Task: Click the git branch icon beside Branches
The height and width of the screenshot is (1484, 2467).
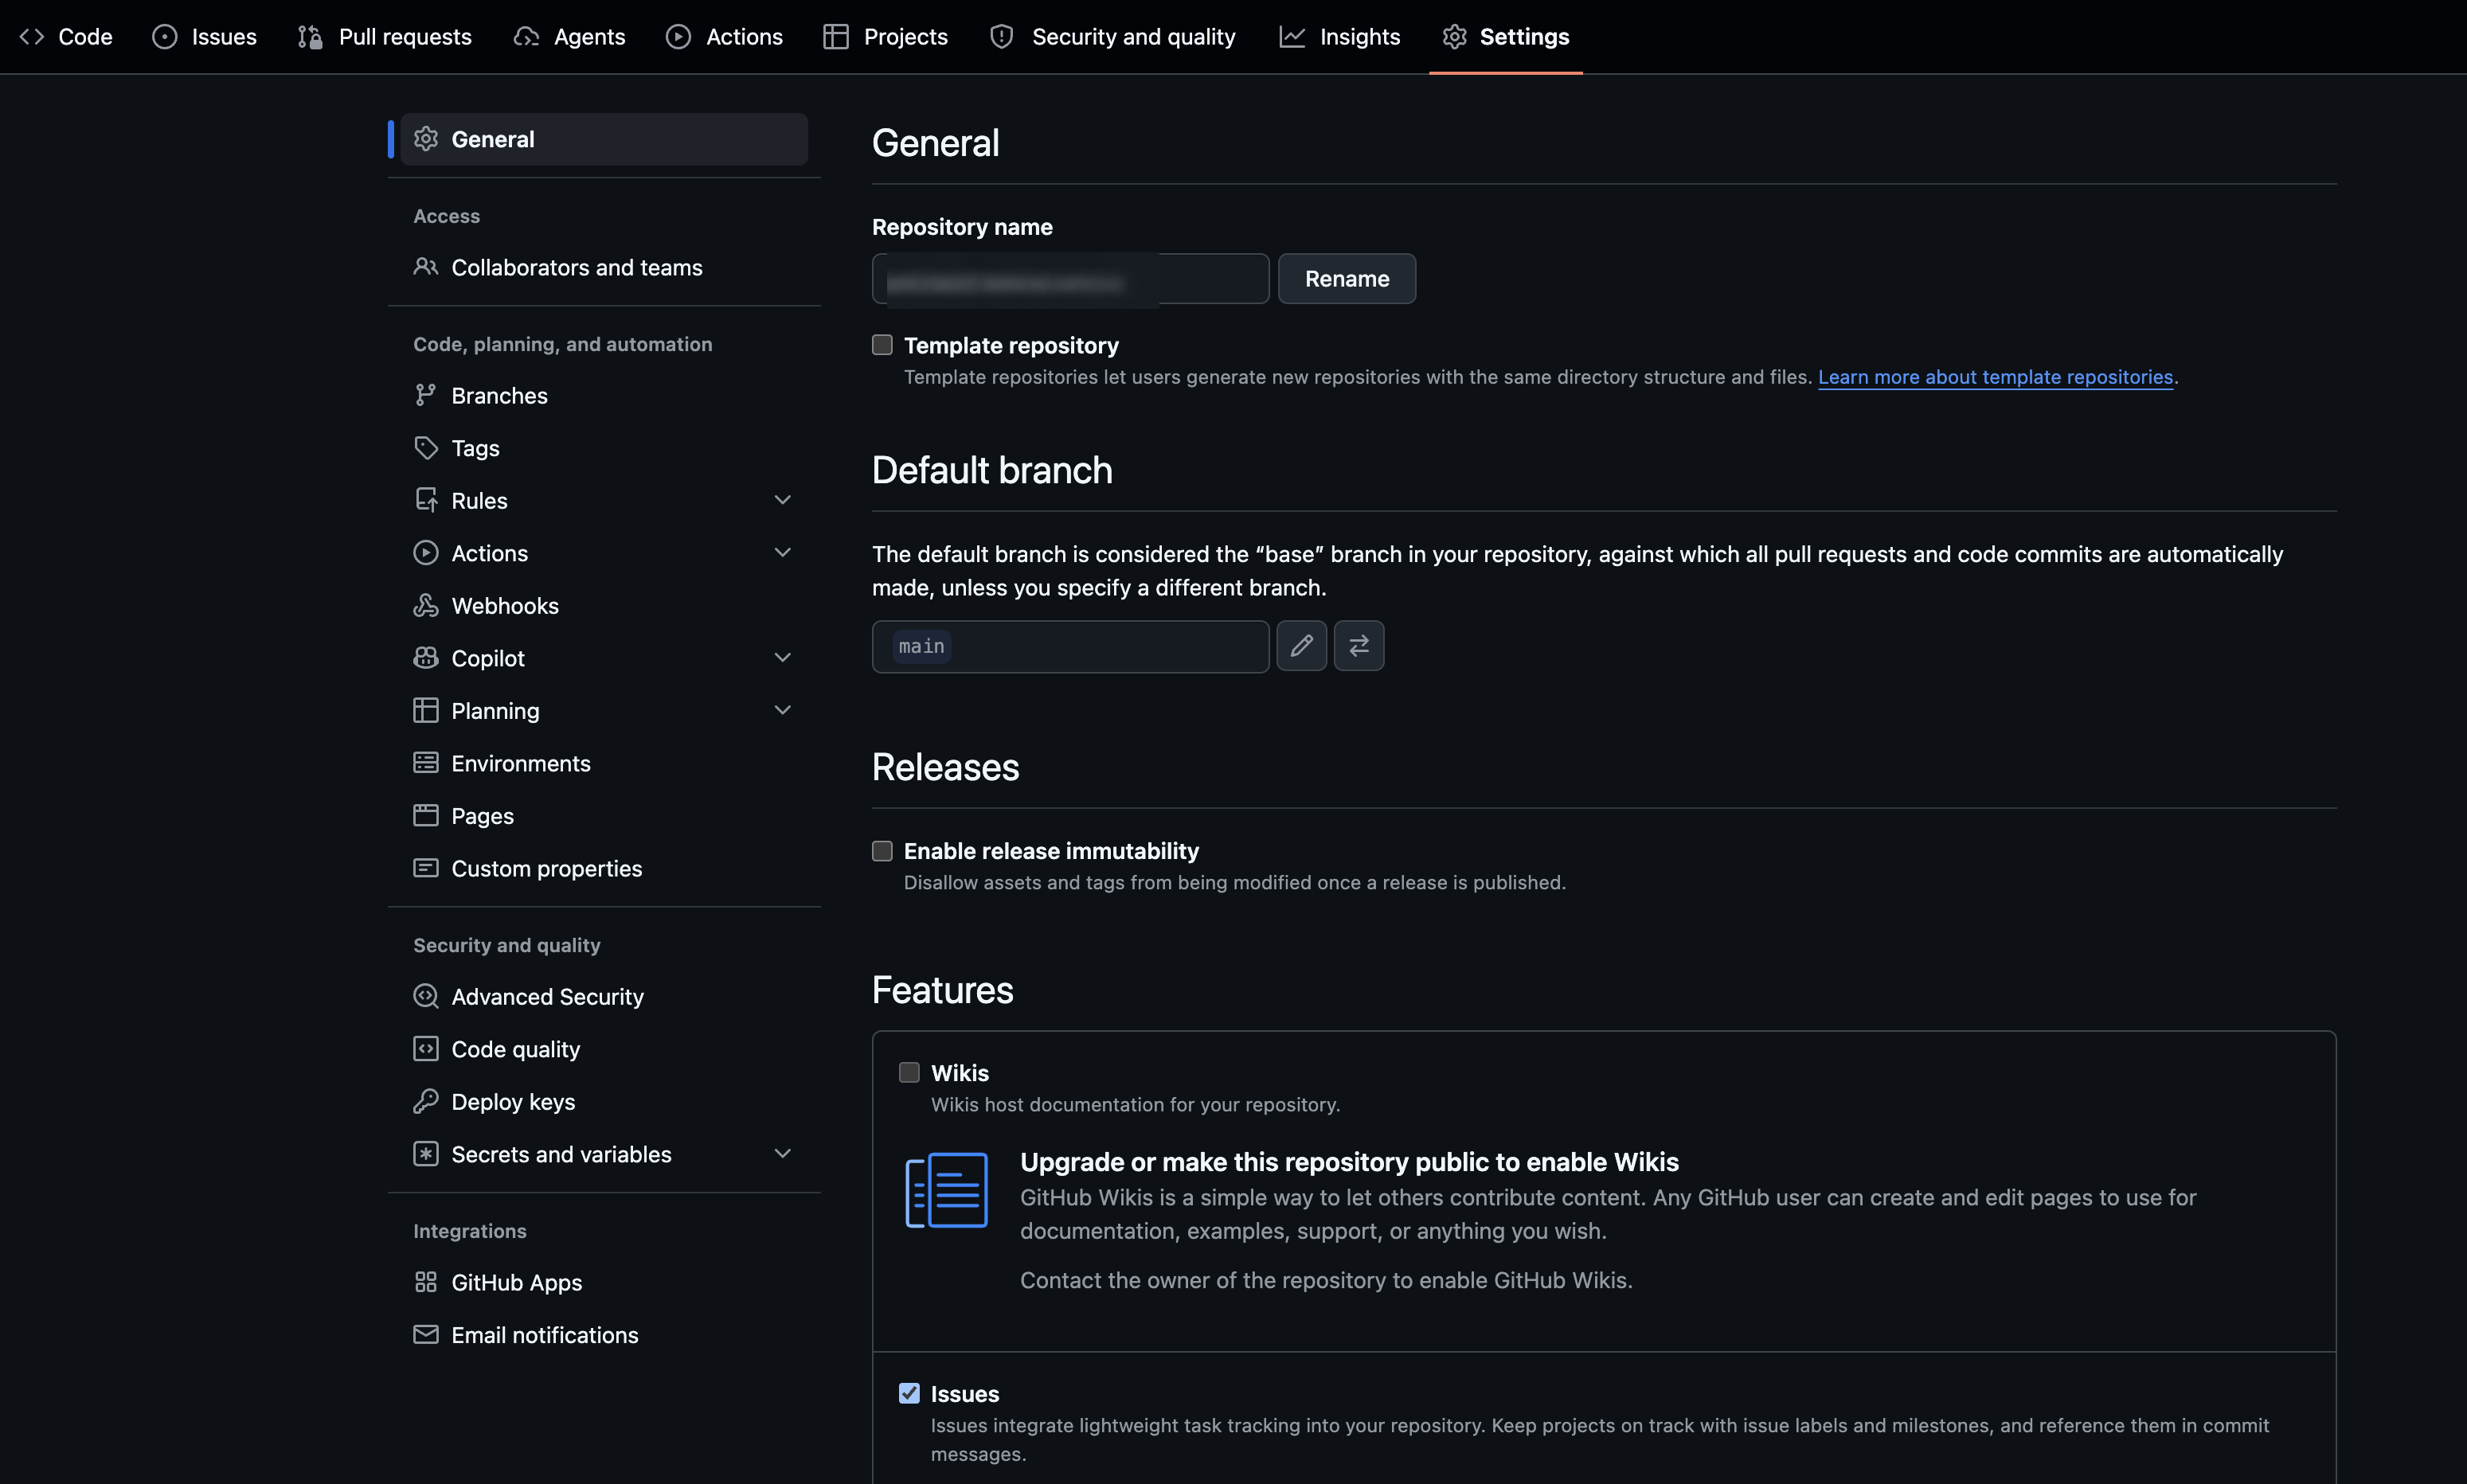Action: [x=426, y=395]
